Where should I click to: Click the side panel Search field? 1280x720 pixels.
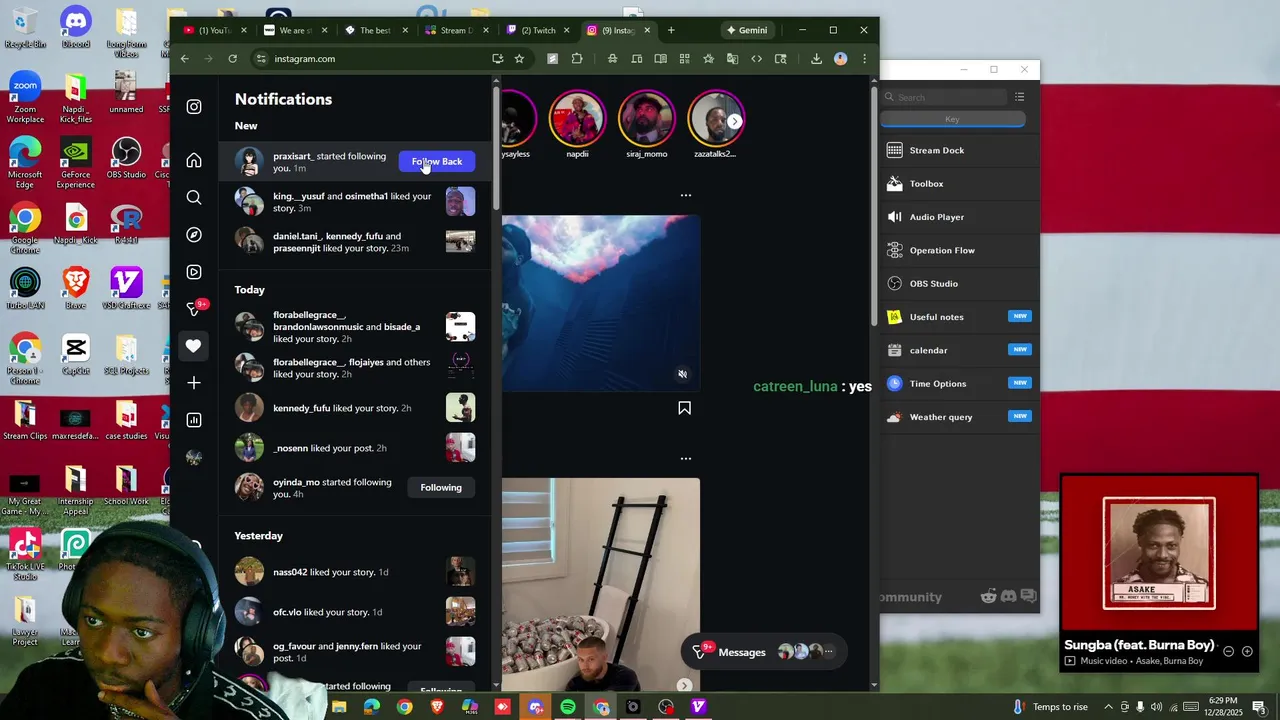944,97
